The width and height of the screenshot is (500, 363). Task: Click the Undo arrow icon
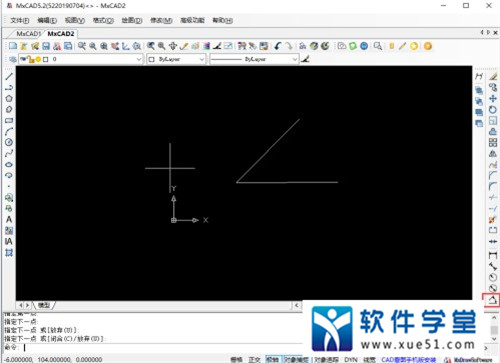click(278, 46)
